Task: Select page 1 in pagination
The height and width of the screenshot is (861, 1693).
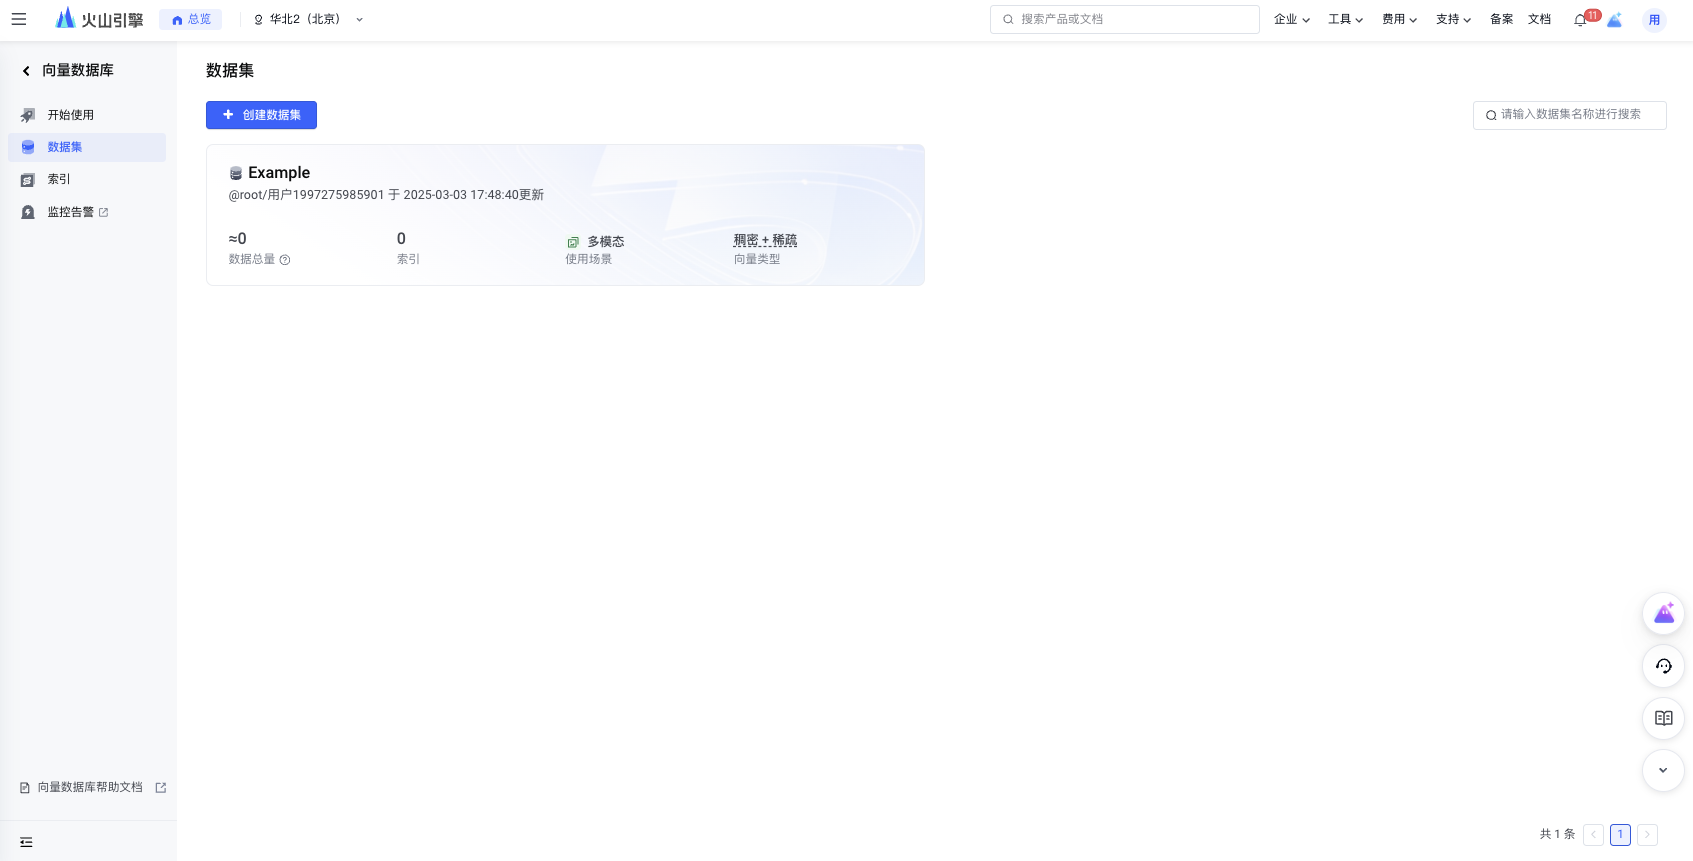Action: 1621,834
